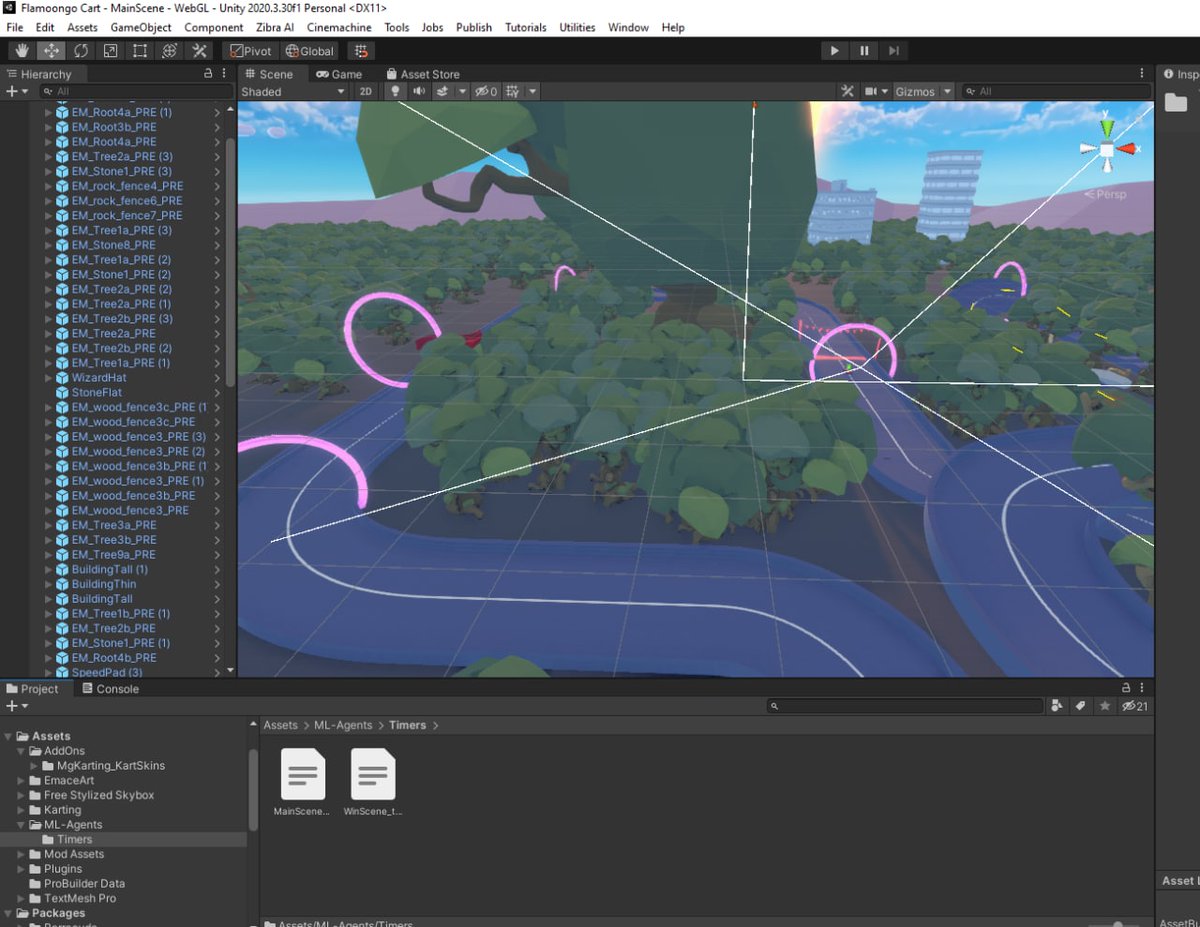Open the Window menu

pyautogui.click(x=628, y=27)
